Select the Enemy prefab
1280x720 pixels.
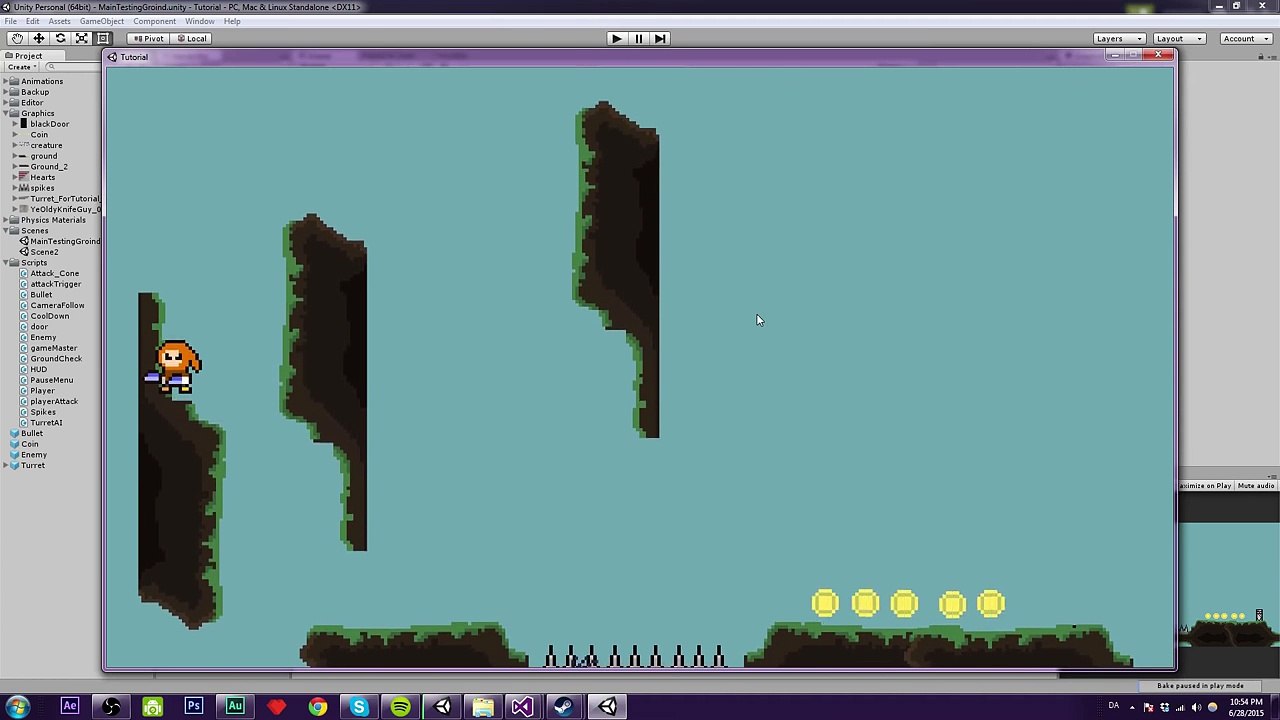[x=28, y=455]
